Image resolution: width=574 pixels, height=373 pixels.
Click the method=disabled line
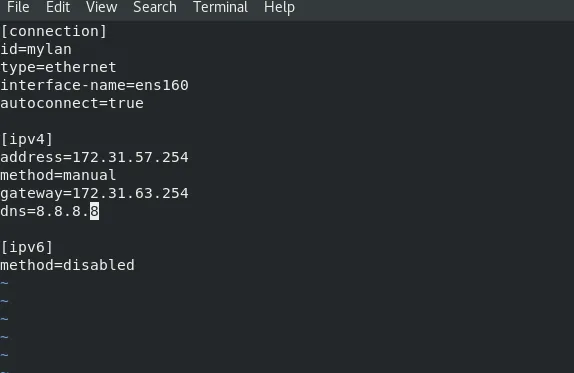67,265
